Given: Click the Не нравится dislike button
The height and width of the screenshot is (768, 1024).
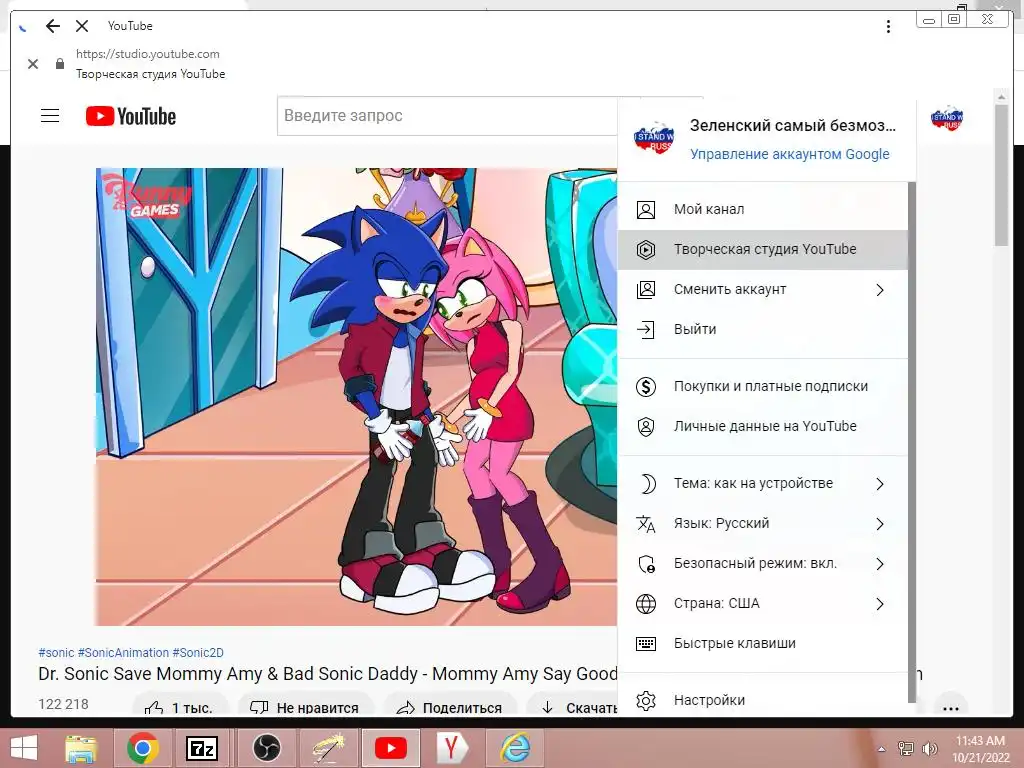Looking at the screenshot, I should tap(306, 707).
